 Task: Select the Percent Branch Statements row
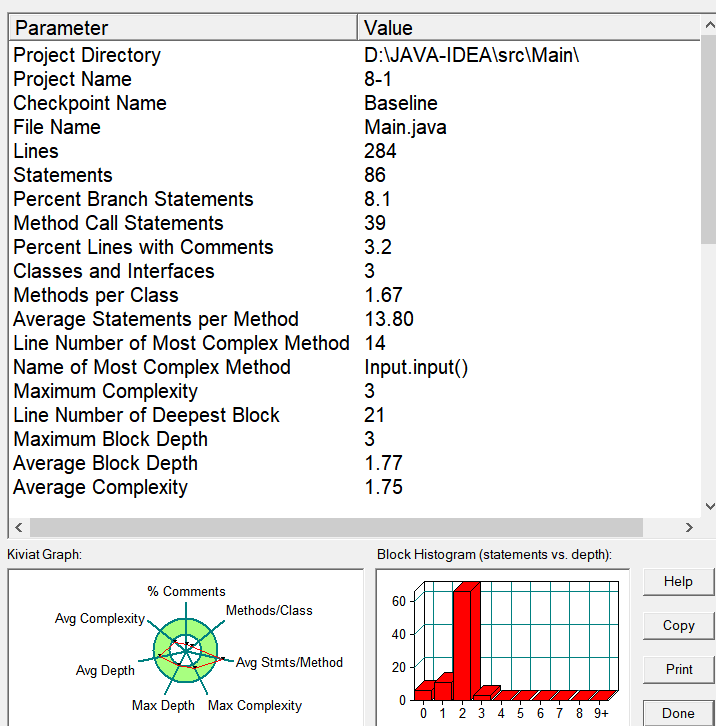click(354, 199)
